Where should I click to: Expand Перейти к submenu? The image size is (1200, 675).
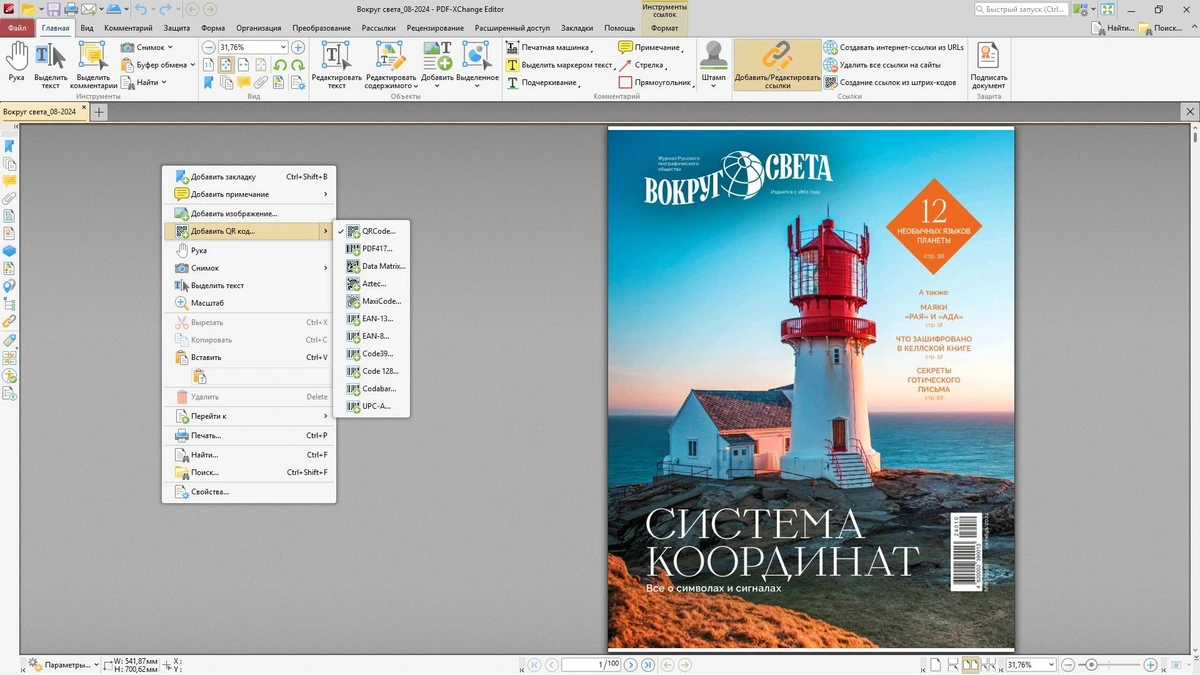coord(249,416)
